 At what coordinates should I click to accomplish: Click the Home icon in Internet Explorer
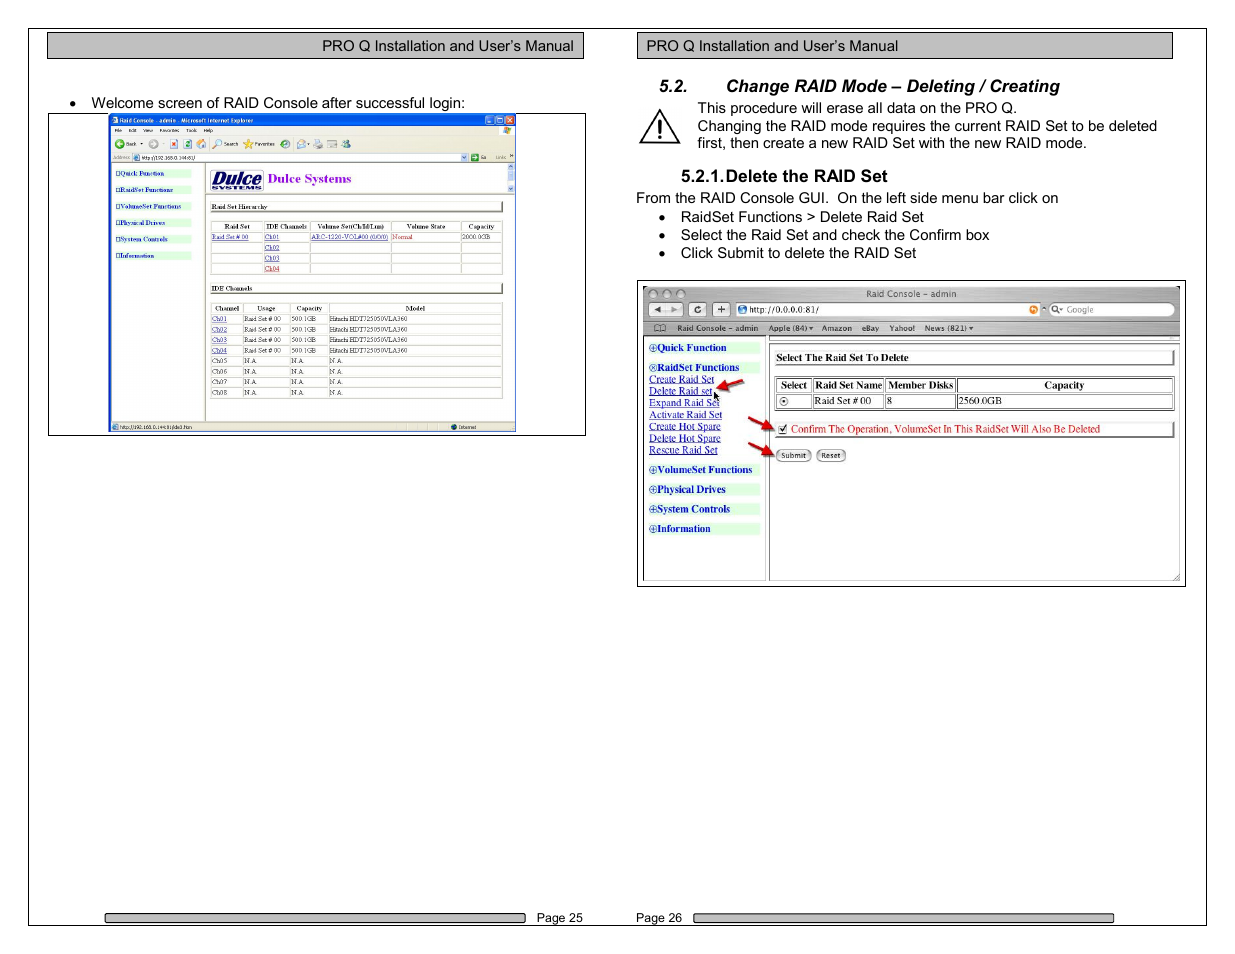[x=201, y=144]
